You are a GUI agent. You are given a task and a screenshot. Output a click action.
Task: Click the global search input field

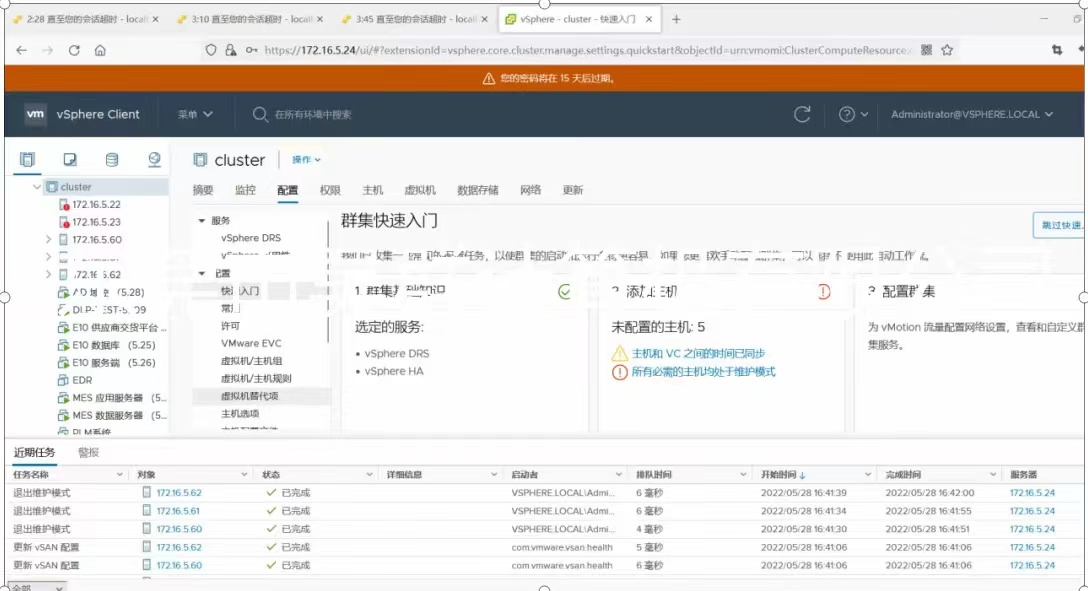click(400, 114)
